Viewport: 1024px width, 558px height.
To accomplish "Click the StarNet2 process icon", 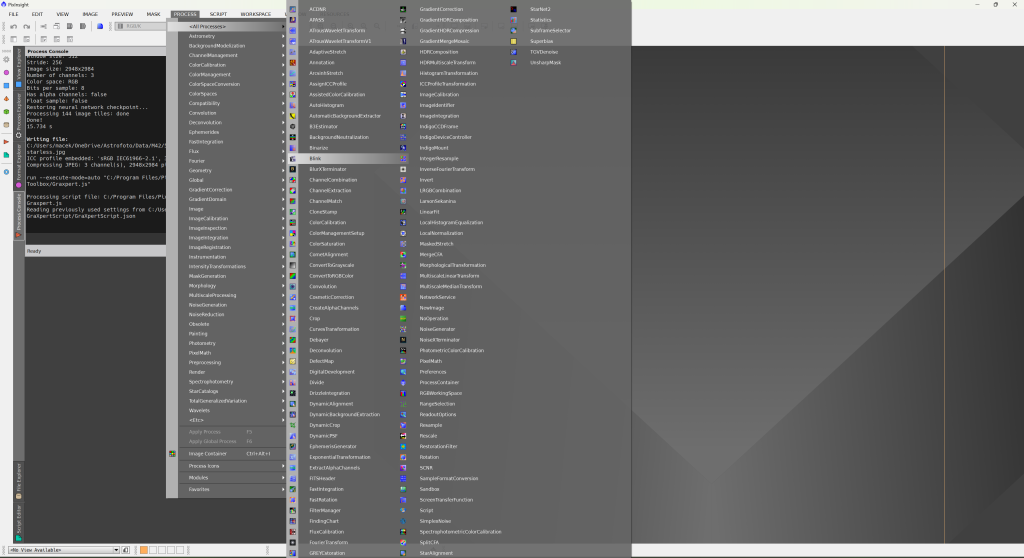I will coord(513,9).
